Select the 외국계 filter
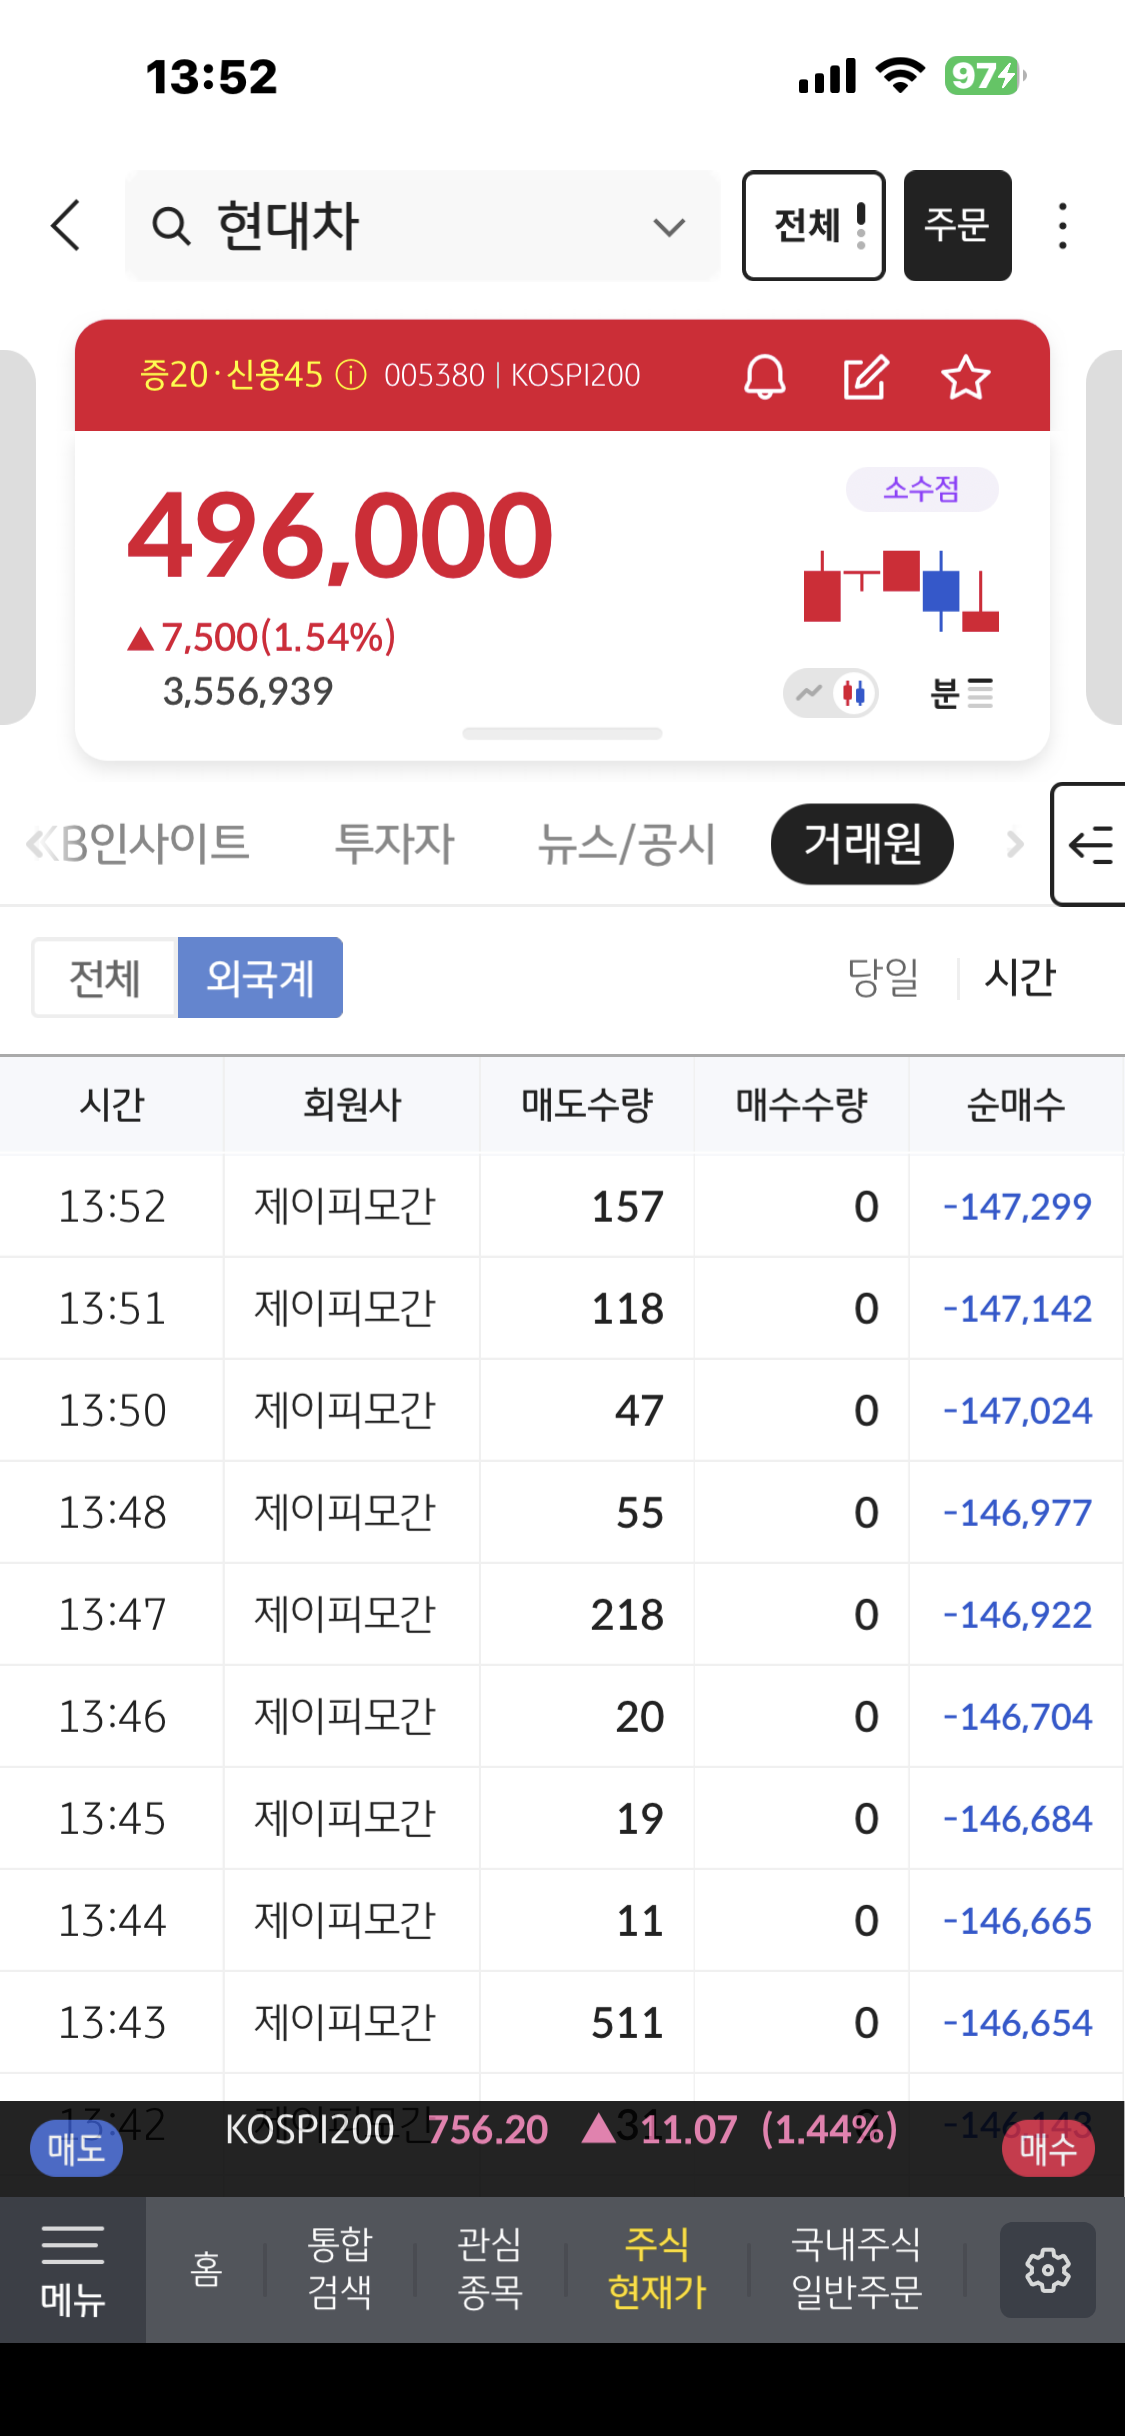The width and height of the screenshot is (1125, 2436). [x=260, y=978]
